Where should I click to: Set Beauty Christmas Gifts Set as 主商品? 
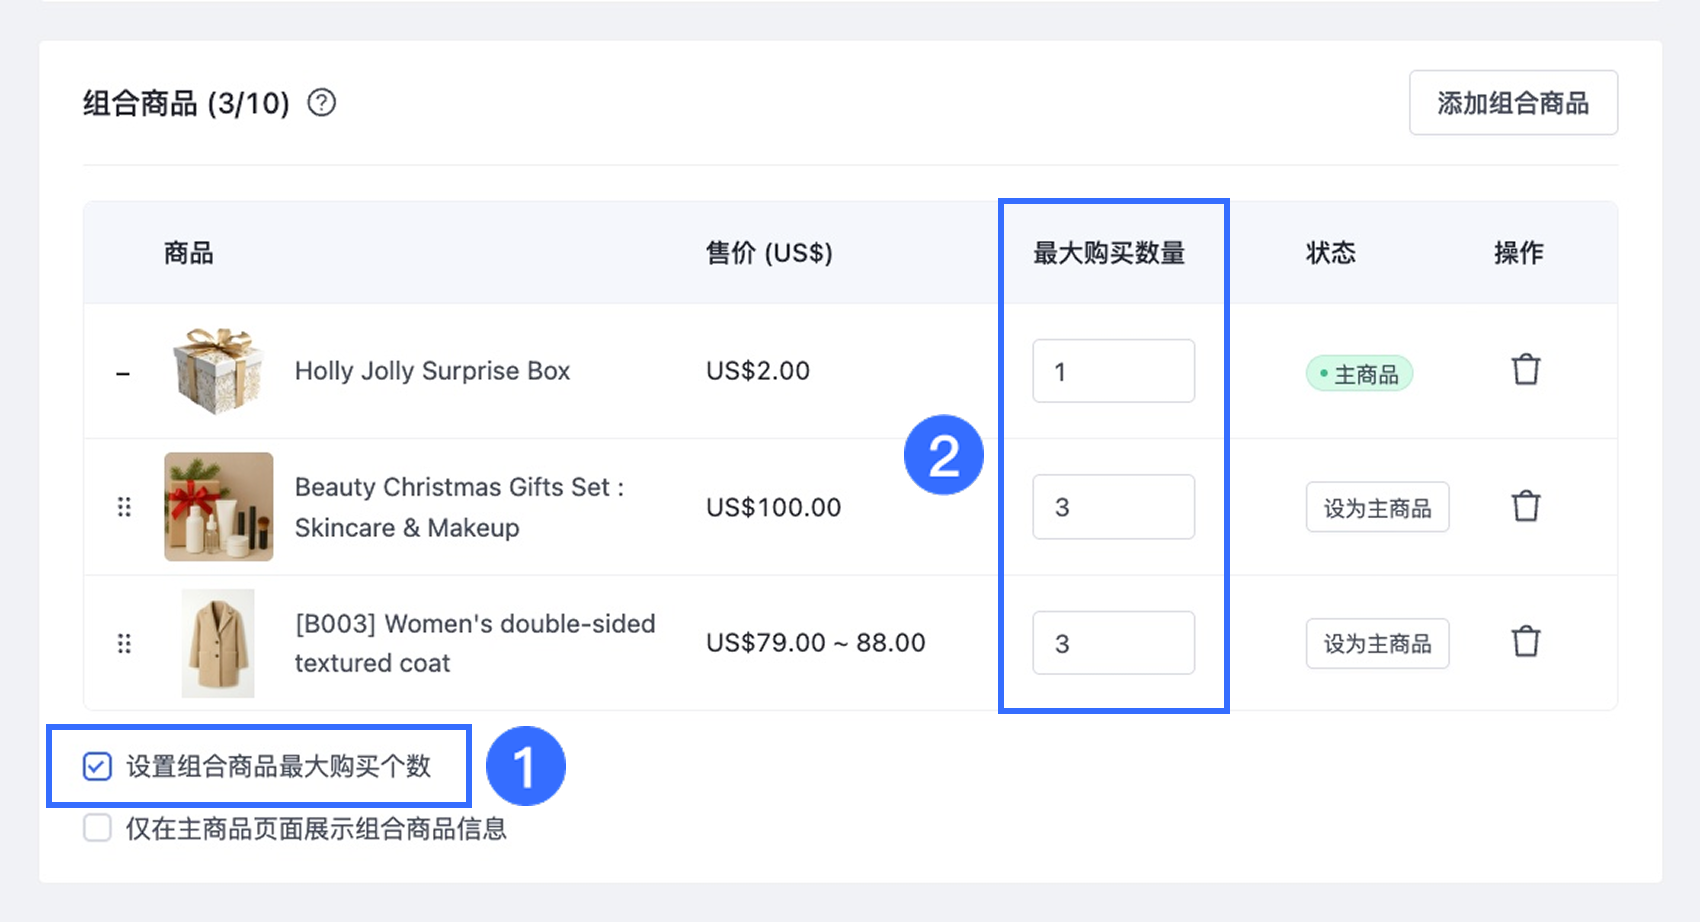pos(1377,508)
